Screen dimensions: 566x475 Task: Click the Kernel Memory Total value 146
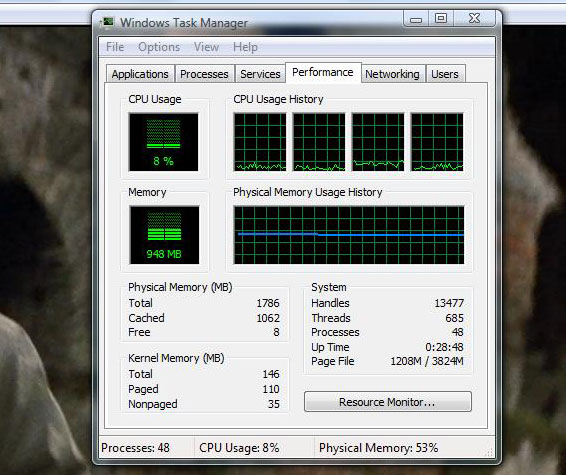(271, 374)
